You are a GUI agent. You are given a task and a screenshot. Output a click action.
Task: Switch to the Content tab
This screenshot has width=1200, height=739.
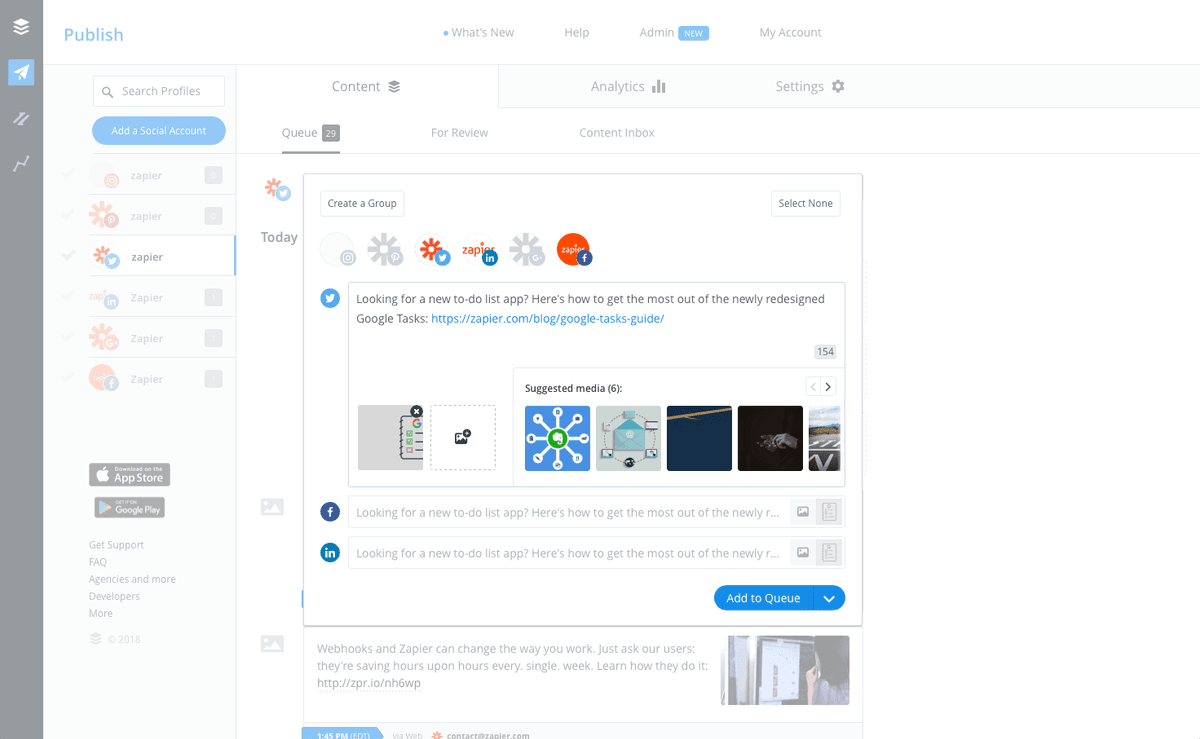367,86
